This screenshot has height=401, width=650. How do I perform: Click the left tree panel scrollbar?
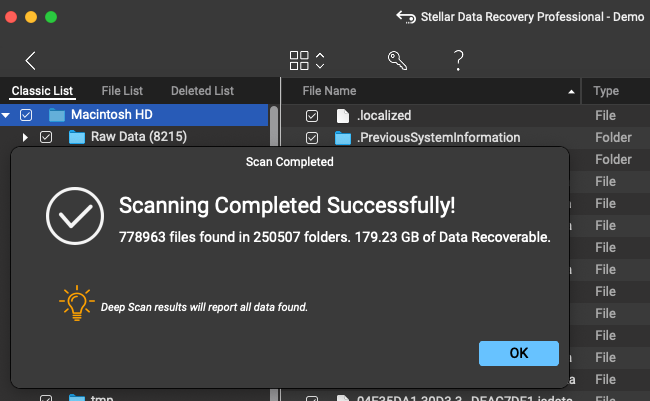coord(274,126)
